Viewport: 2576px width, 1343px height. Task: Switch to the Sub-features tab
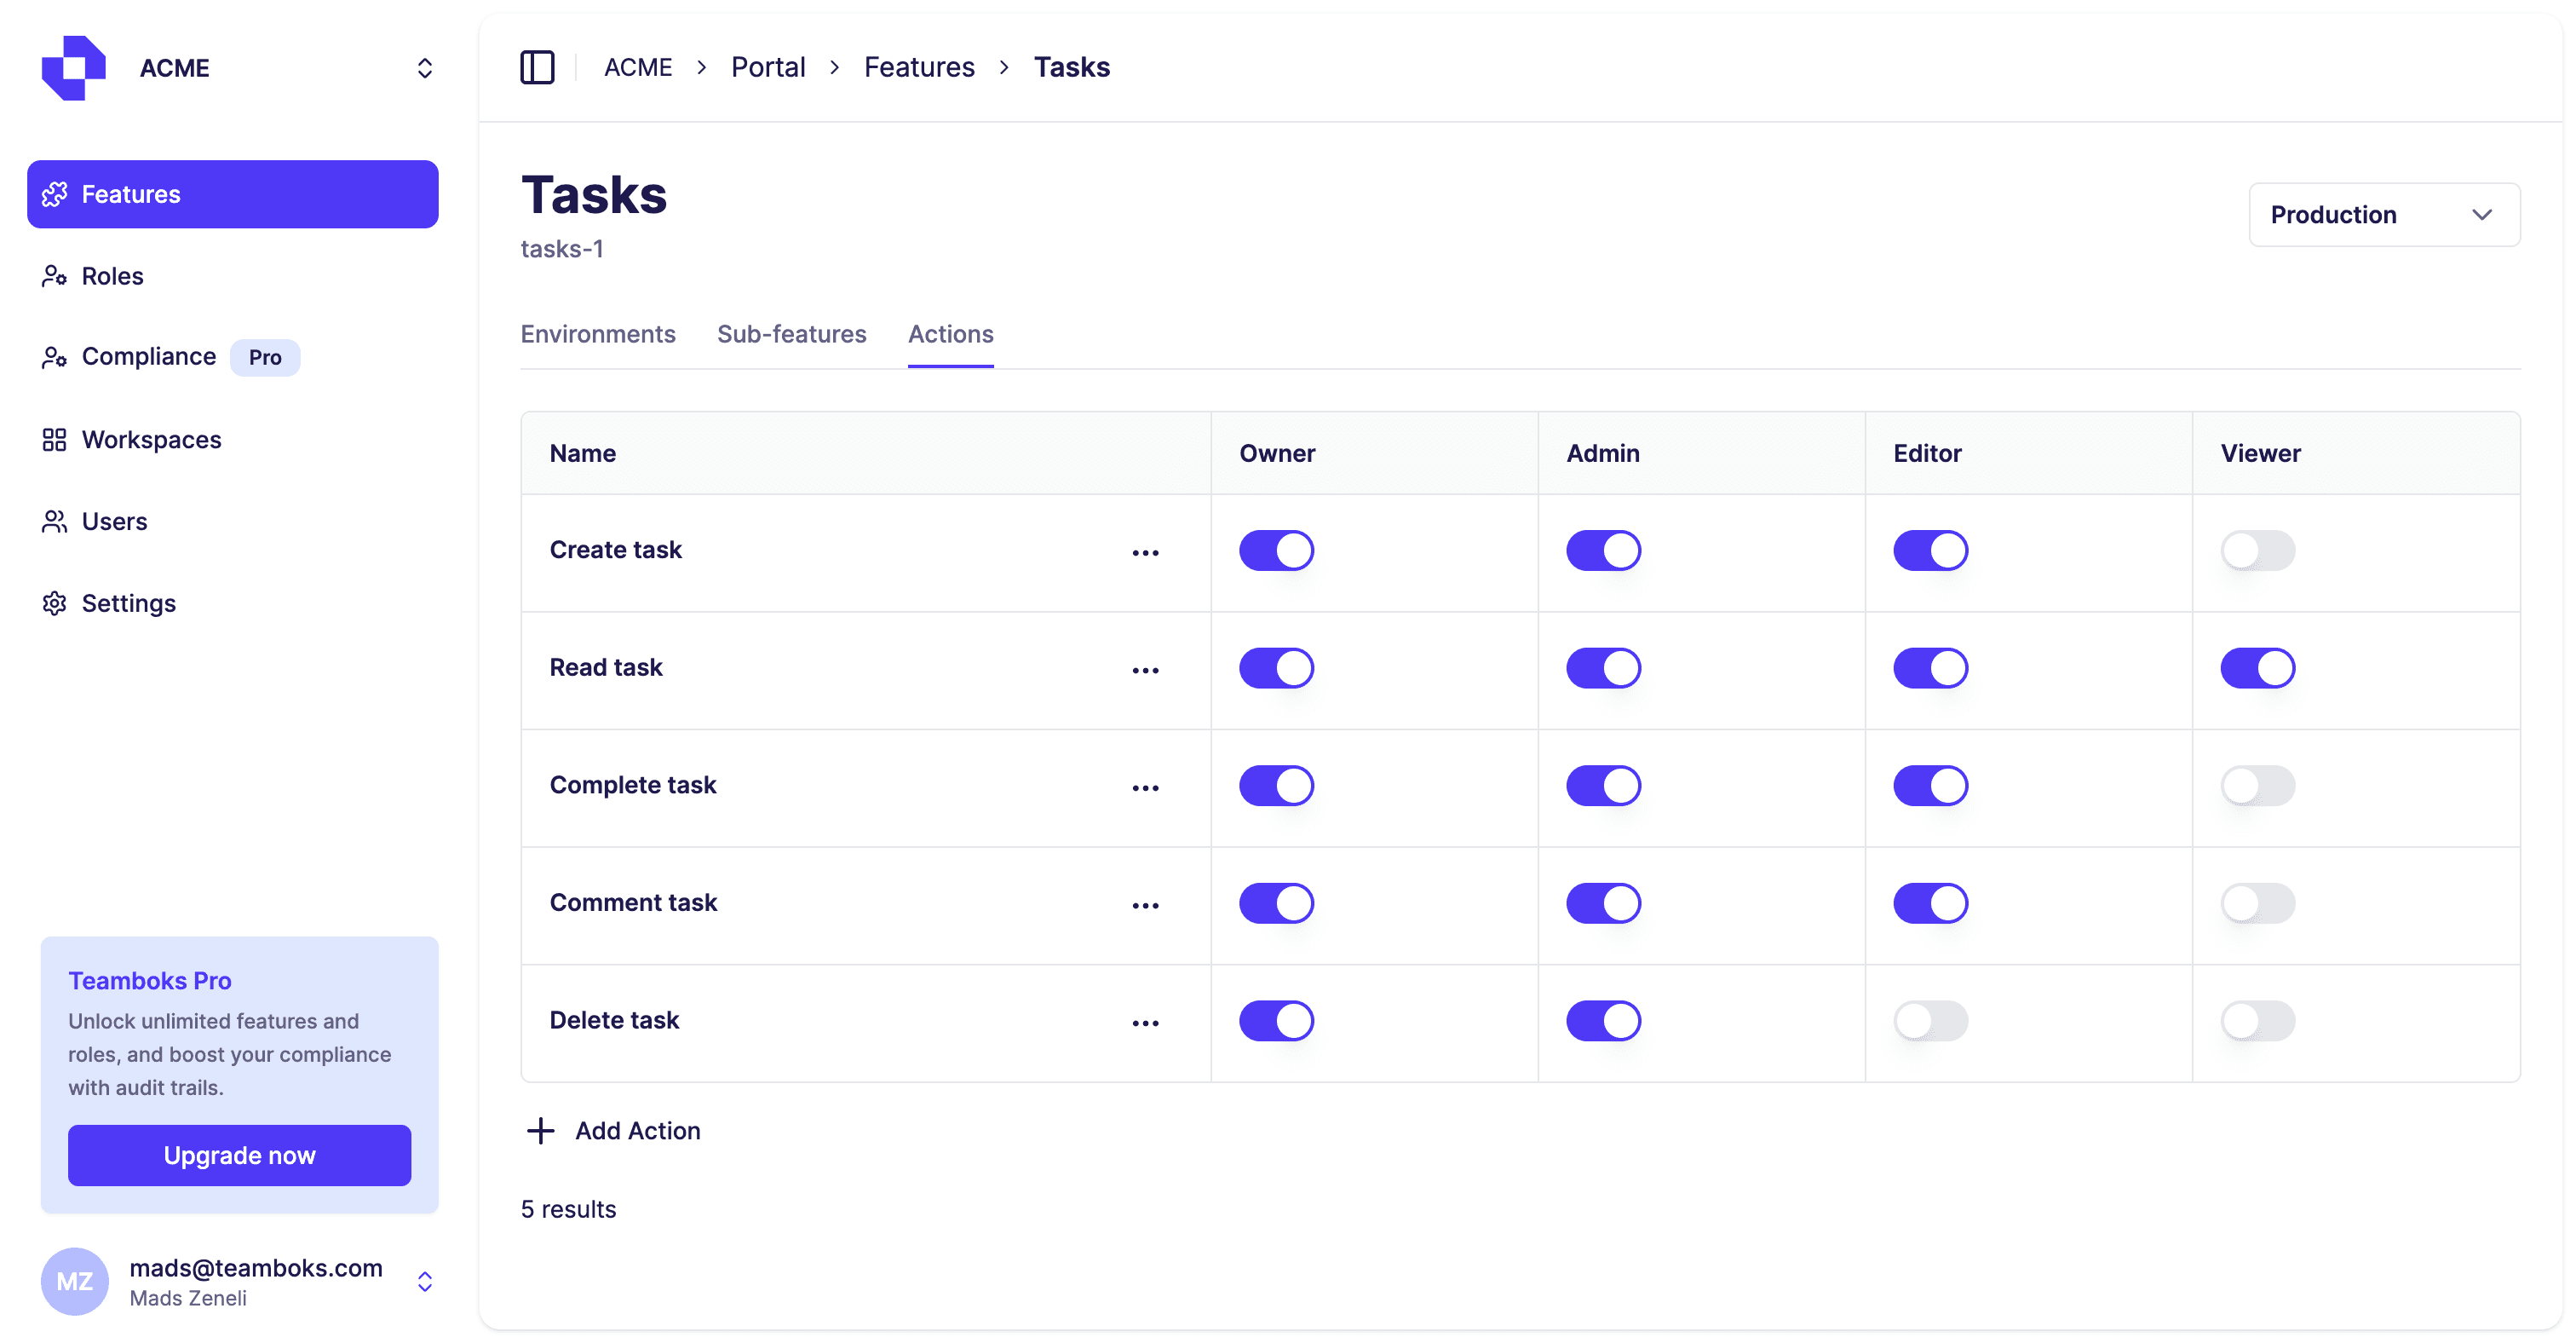791,334
